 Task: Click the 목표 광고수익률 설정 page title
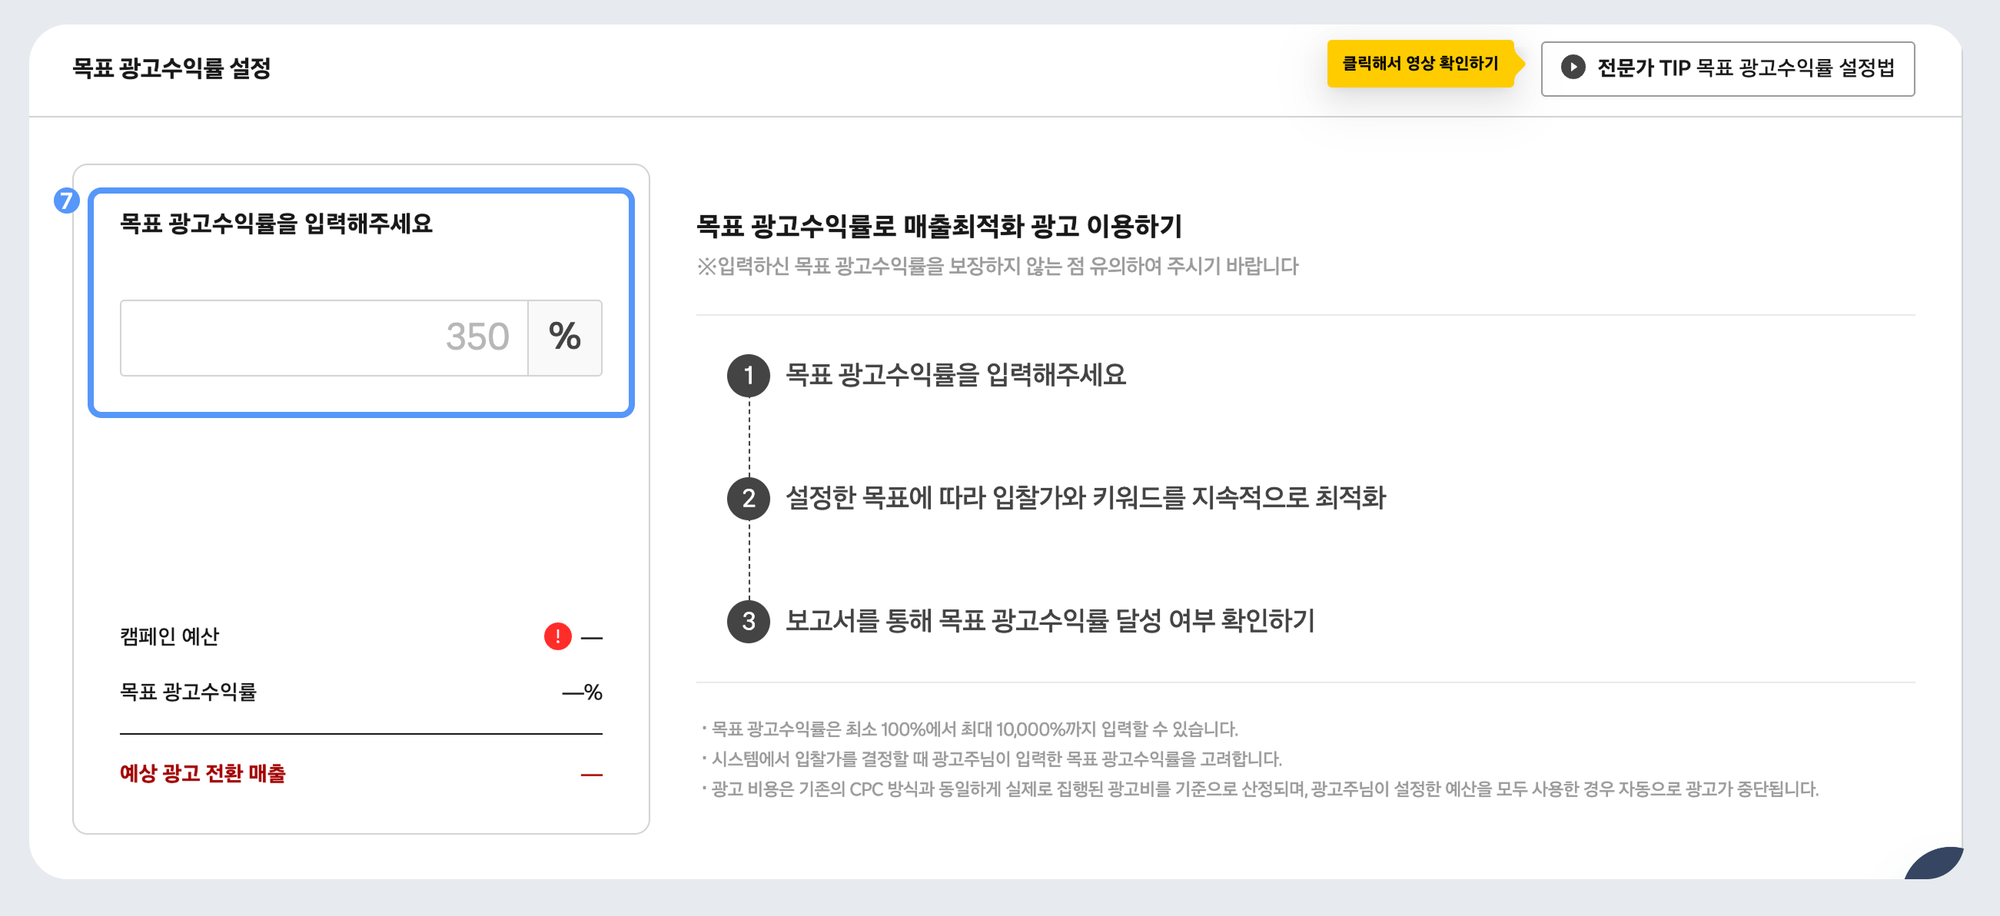click(x=172, y=70)
